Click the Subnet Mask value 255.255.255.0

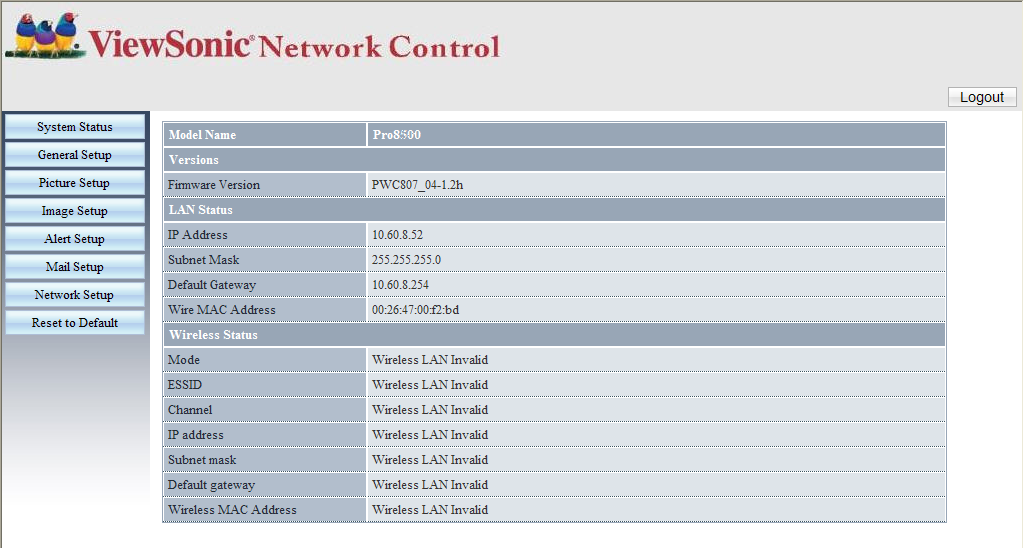click(x=406, y=260)
